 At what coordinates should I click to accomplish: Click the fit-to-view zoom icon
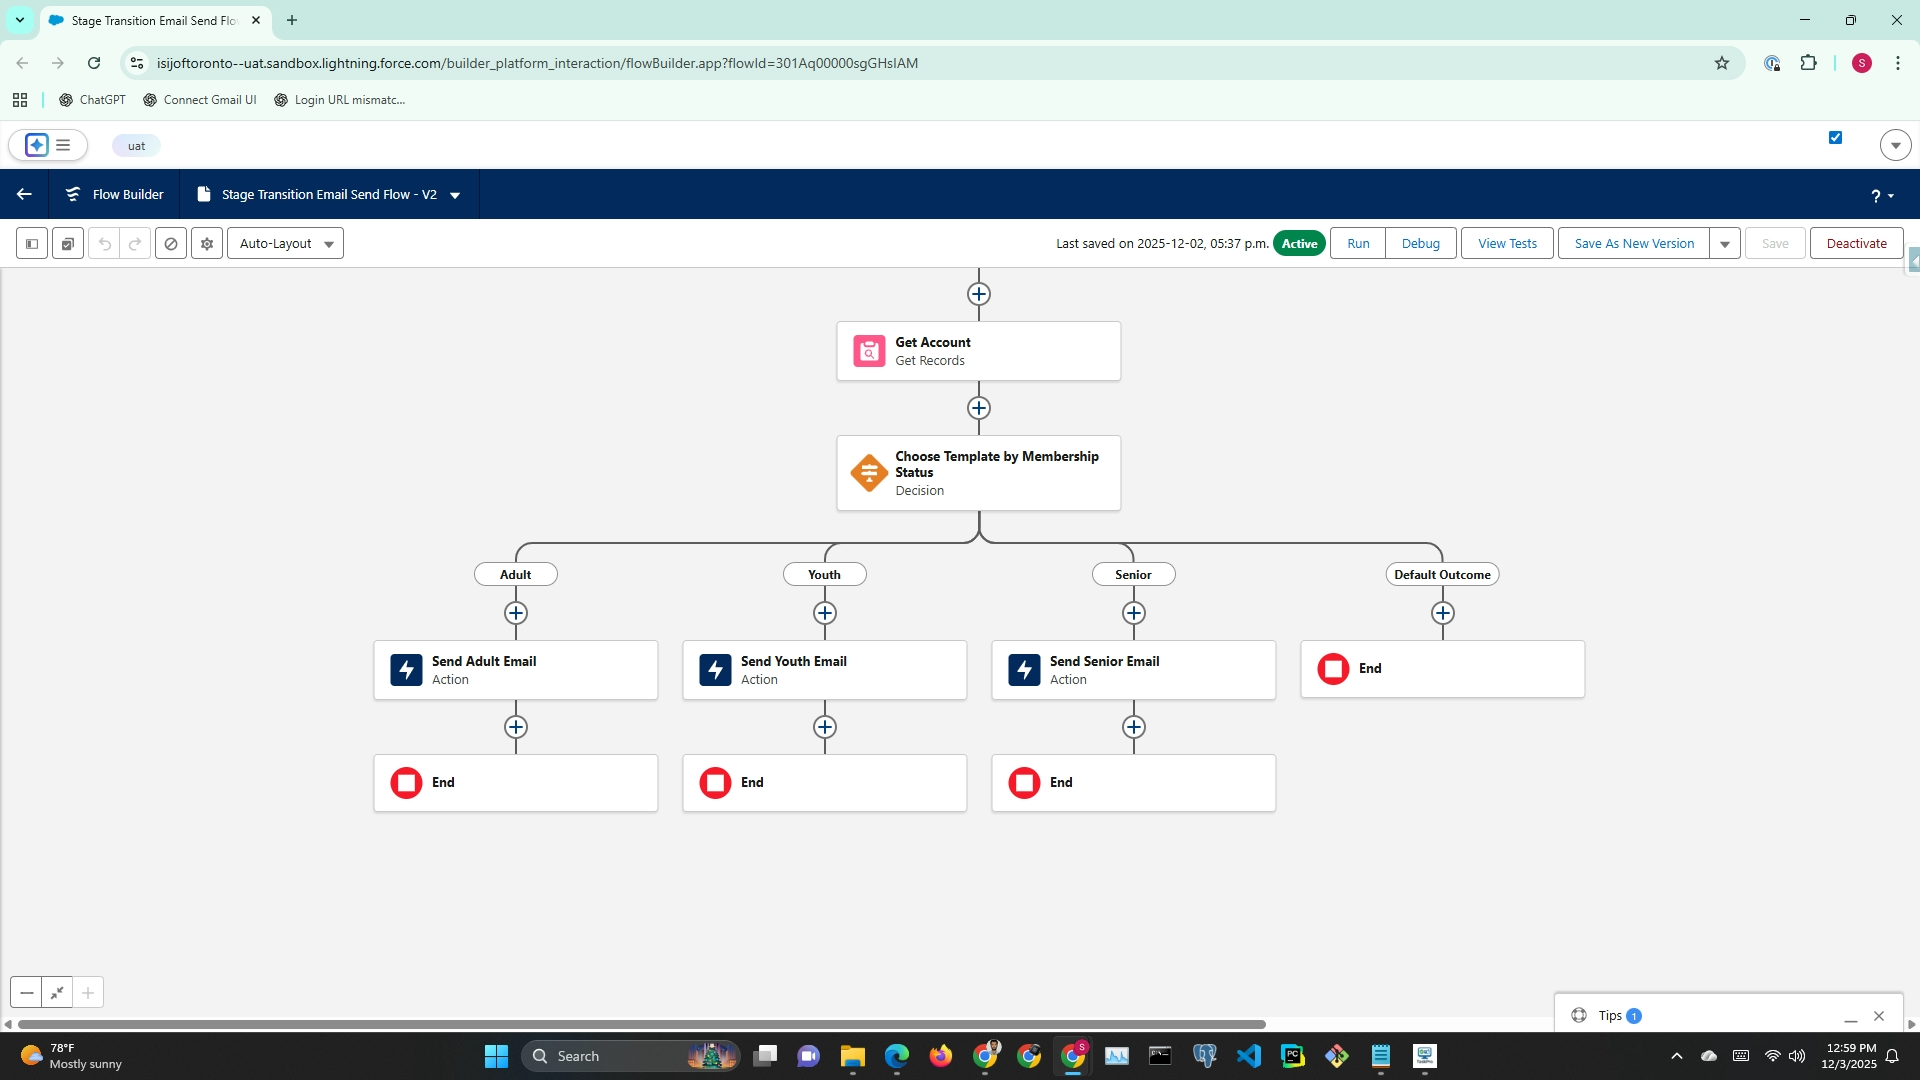pyautogui.click(x=57, y=993)
